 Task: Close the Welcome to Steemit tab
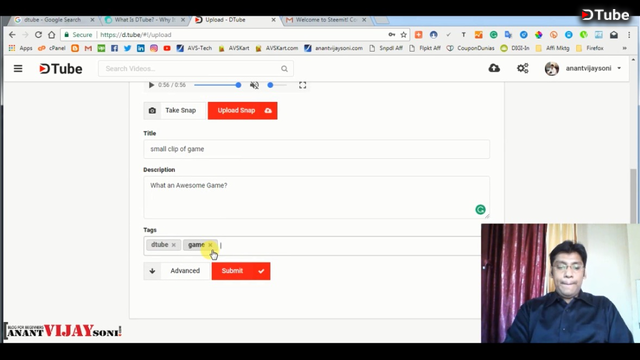click(364, 20)
